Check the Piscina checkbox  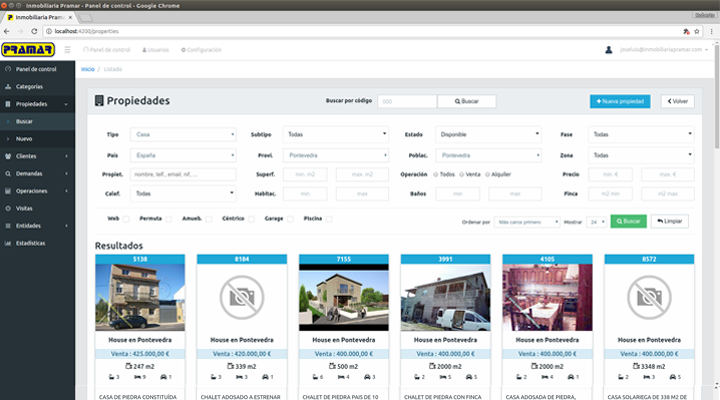click(x=329, y=219)
